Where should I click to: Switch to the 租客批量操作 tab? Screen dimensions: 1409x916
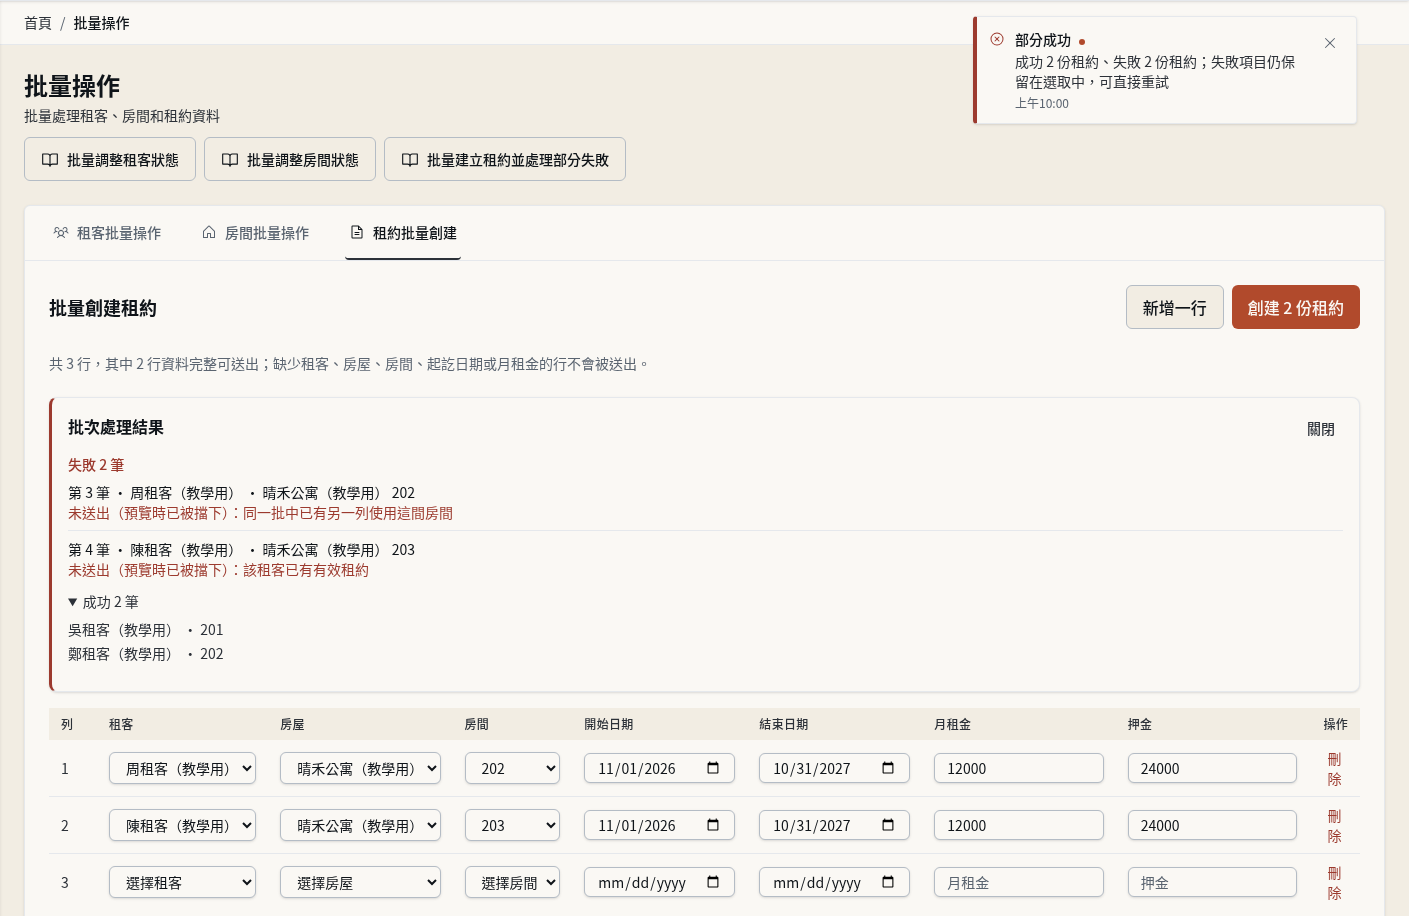107,233
